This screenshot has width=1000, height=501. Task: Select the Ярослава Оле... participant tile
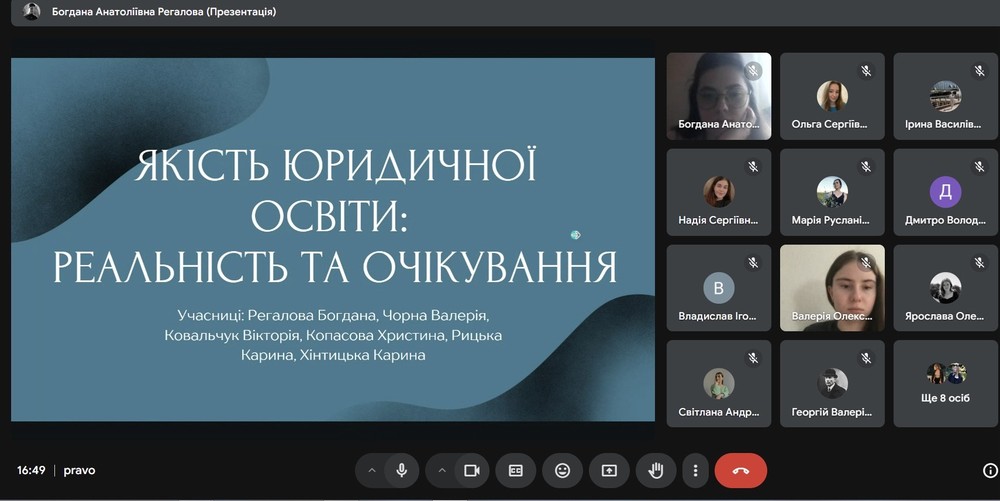pos(945,288)
